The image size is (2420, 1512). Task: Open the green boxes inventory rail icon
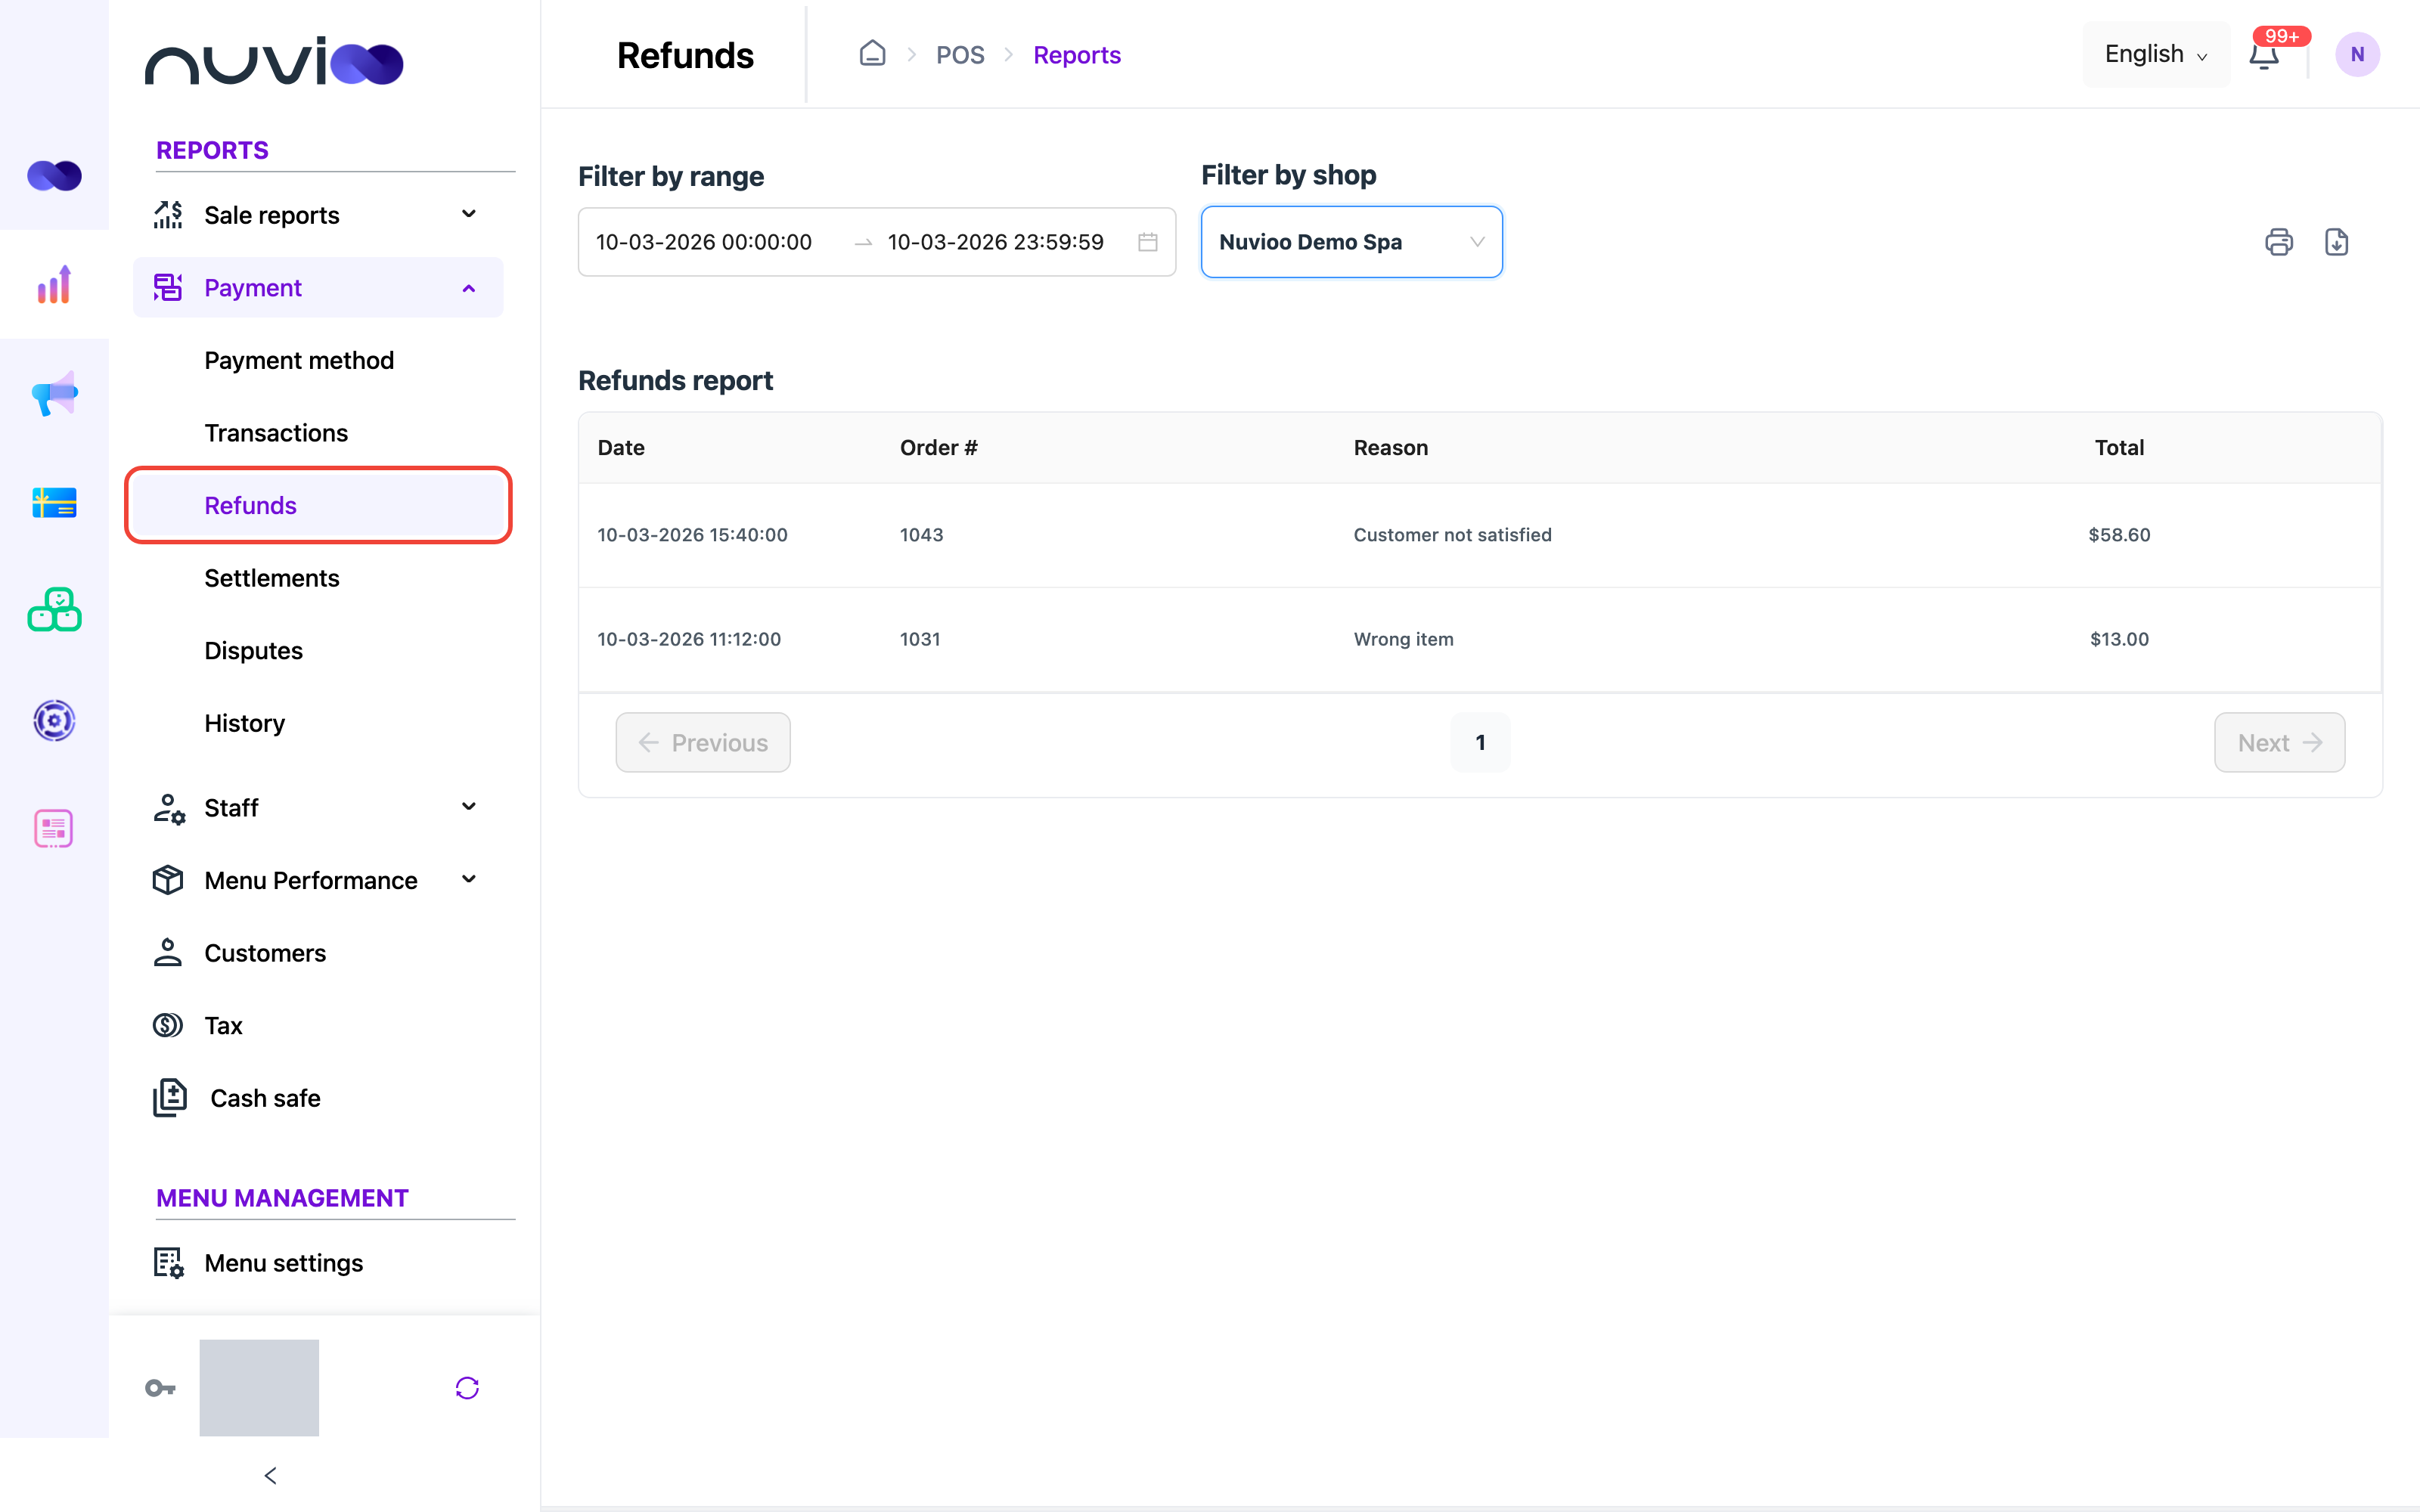click(x=54, y=610)
